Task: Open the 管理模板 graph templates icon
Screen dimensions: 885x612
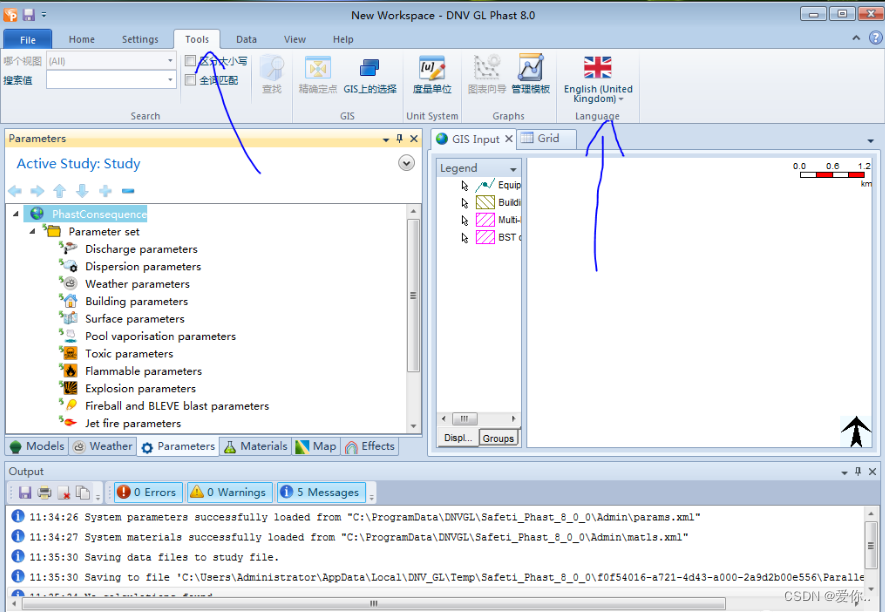Action: pos(531,68)
